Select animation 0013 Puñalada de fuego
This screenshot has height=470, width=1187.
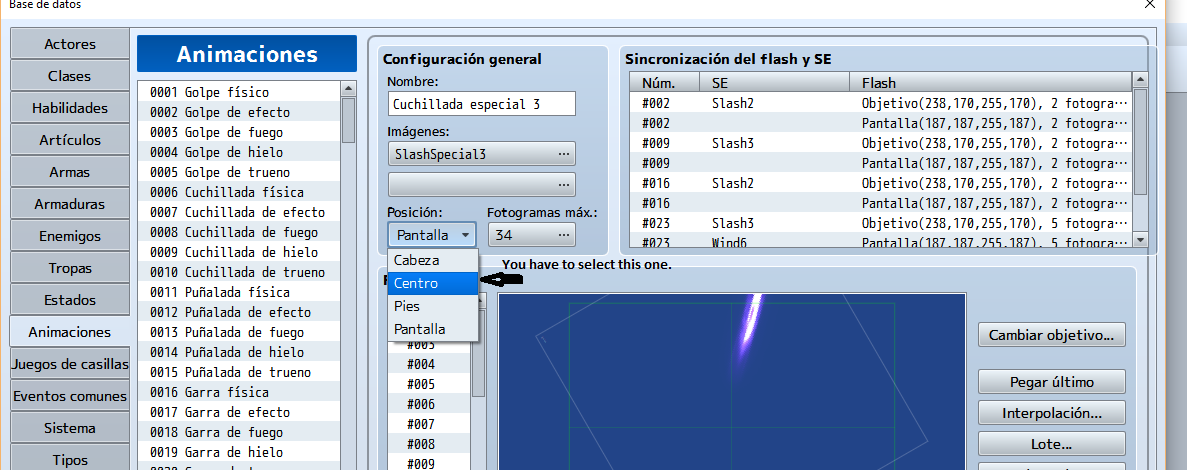point(239,332)
